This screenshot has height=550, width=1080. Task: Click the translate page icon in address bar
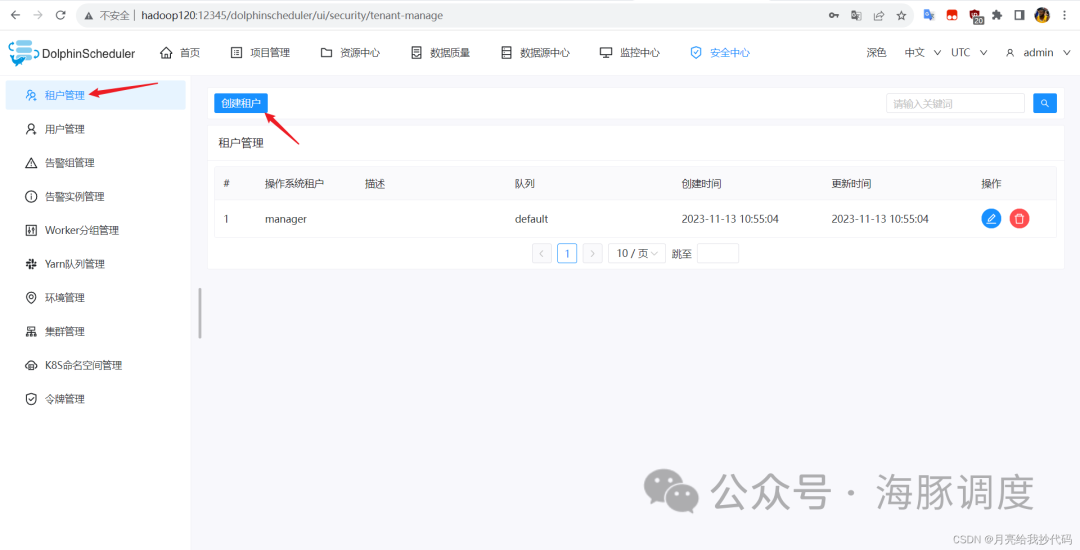(x=856, y=15)
